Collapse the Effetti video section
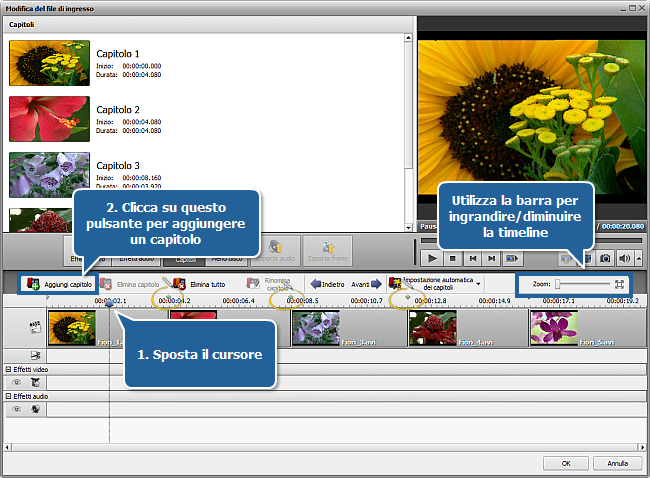The height and width of the screenshot is (478, 650). pyautogui.click(x=9, y=369)
